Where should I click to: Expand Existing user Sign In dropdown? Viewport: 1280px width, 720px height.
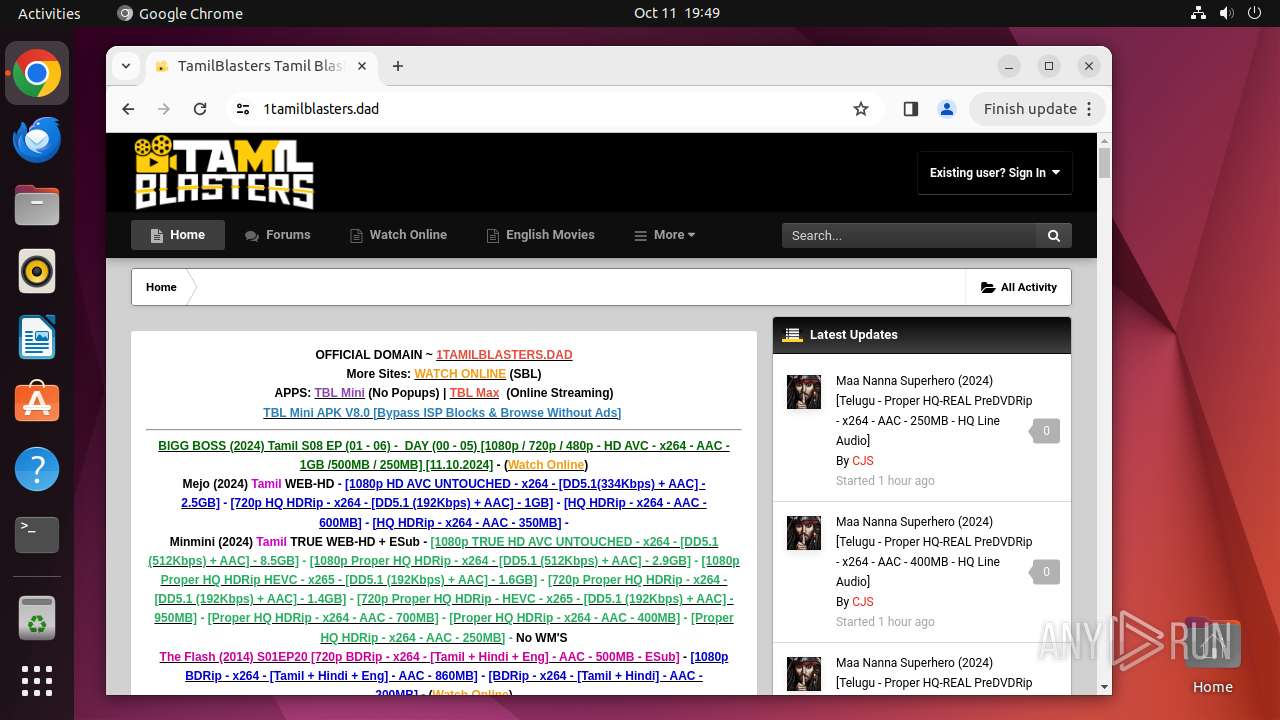(995, 173)
